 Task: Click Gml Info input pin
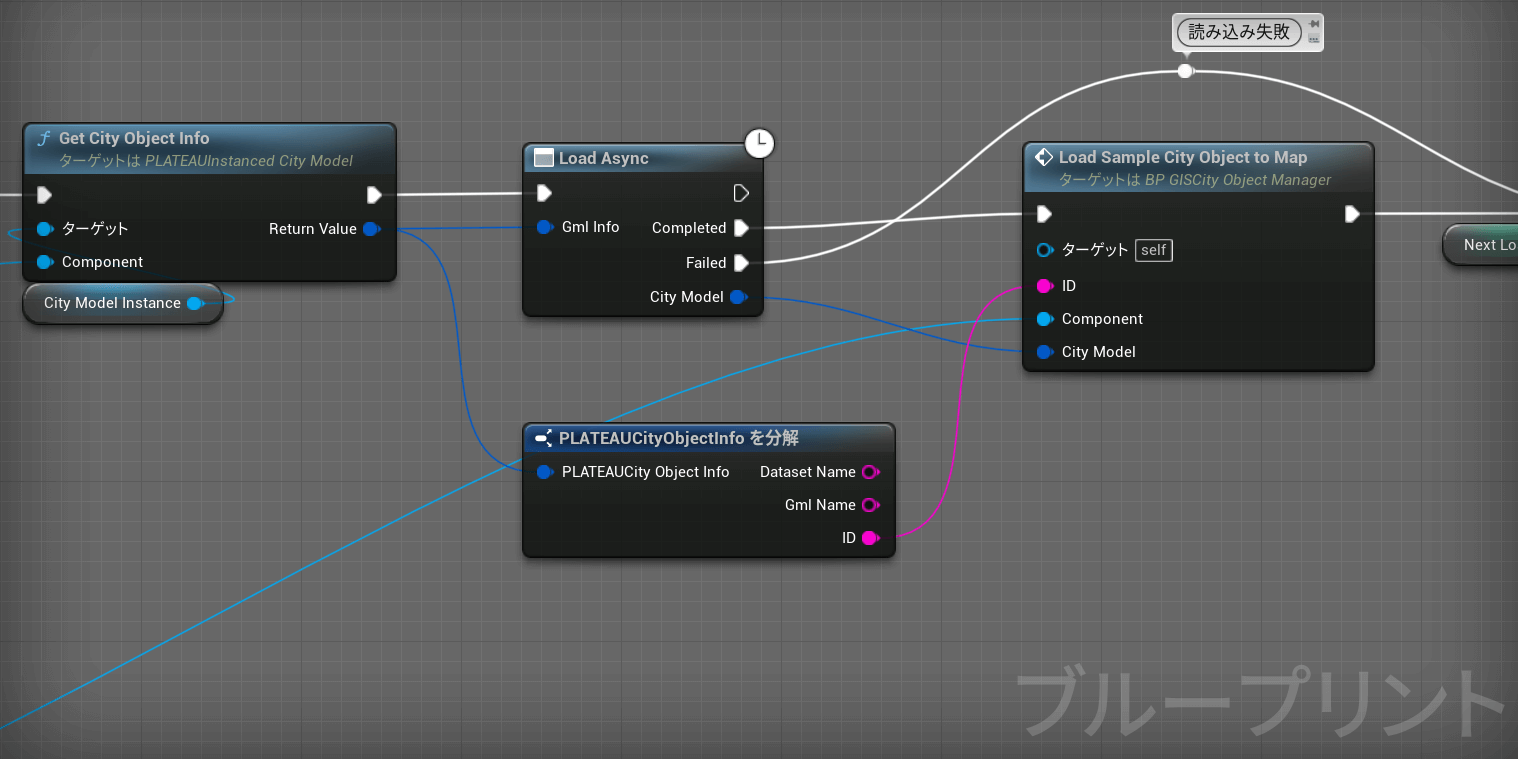tap(545, 227)
